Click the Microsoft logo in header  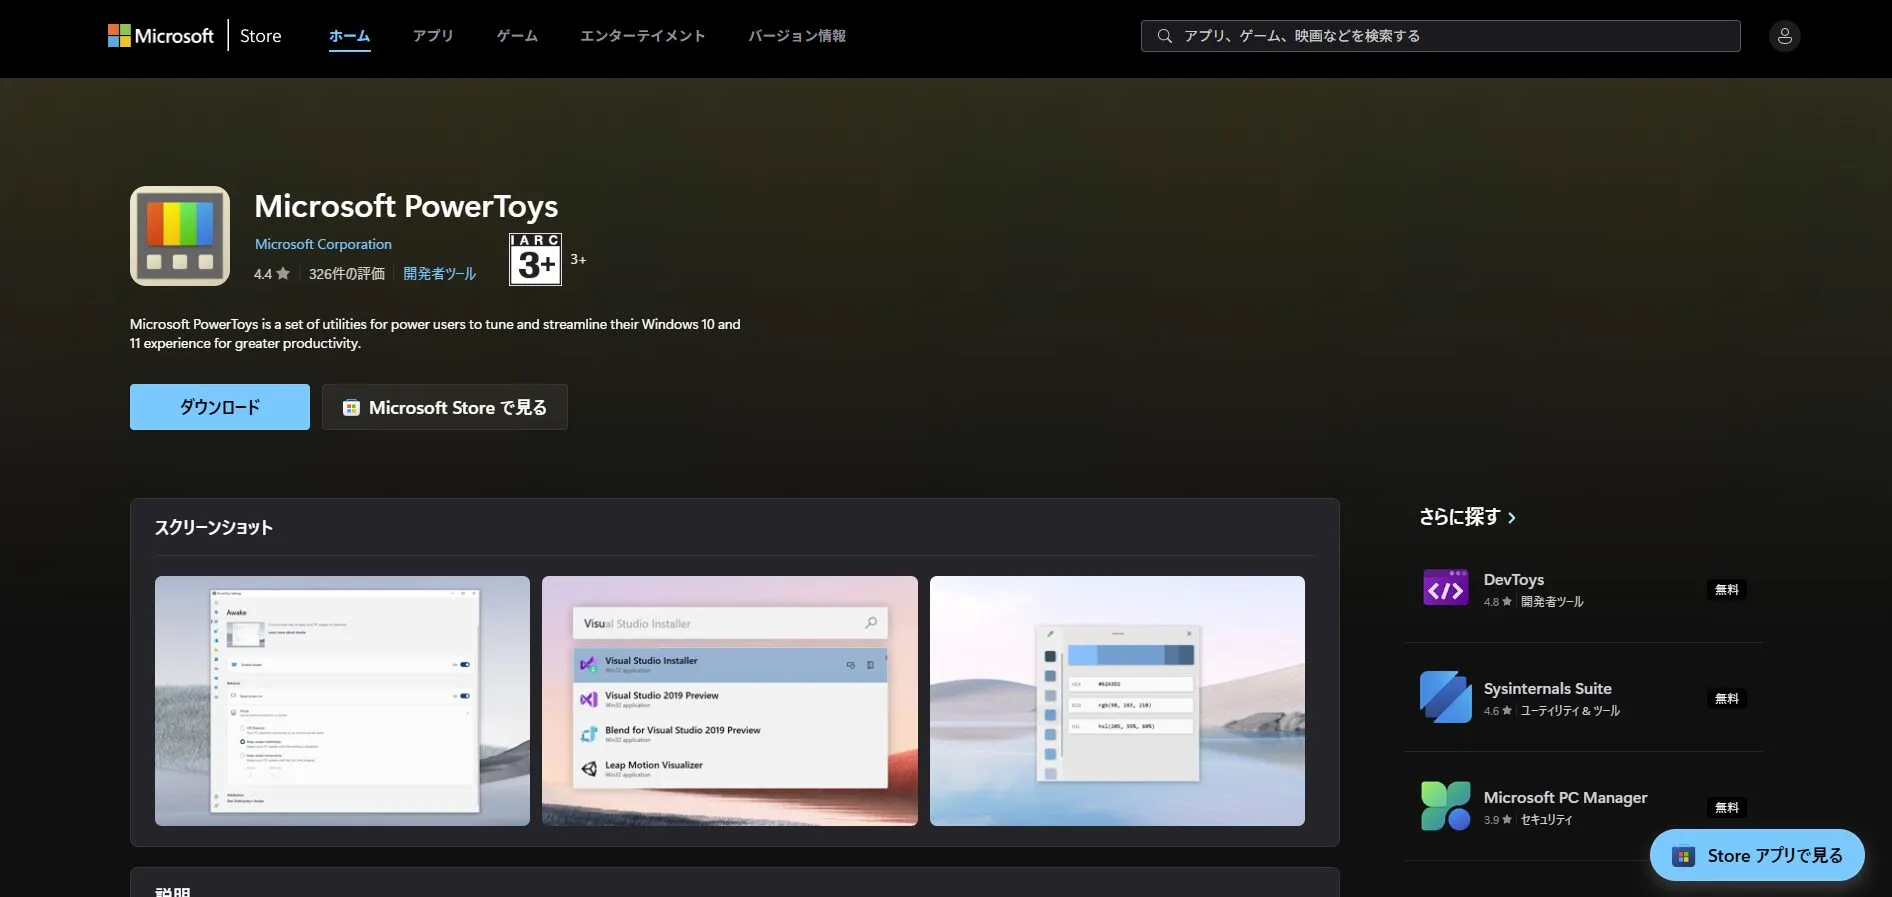161,36
